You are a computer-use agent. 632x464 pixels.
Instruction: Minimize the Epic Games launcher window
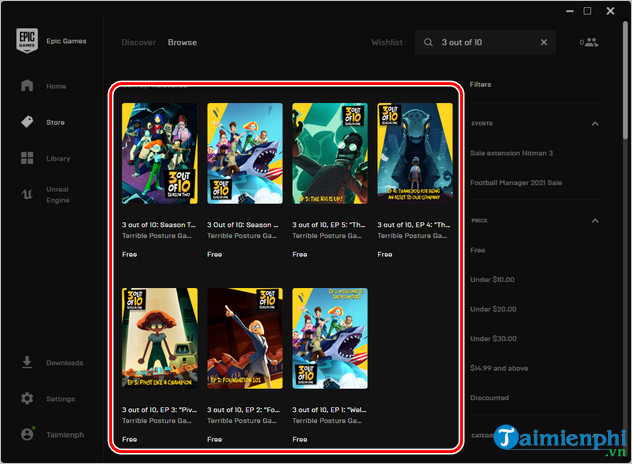(570, 11)
